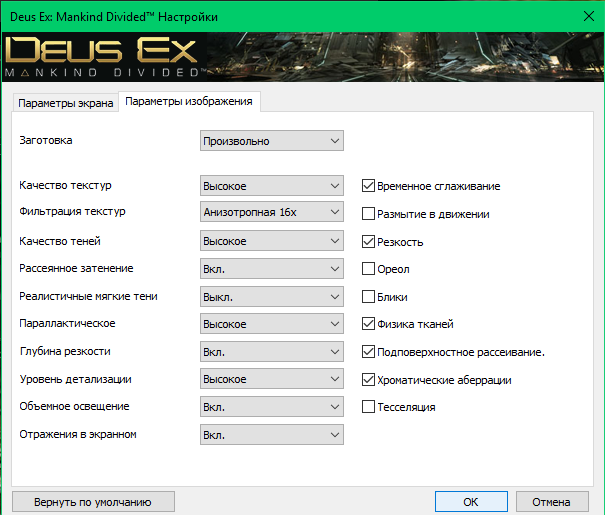
Task: Open the Отражения в экранном dropdown
Action: [272, 435]
